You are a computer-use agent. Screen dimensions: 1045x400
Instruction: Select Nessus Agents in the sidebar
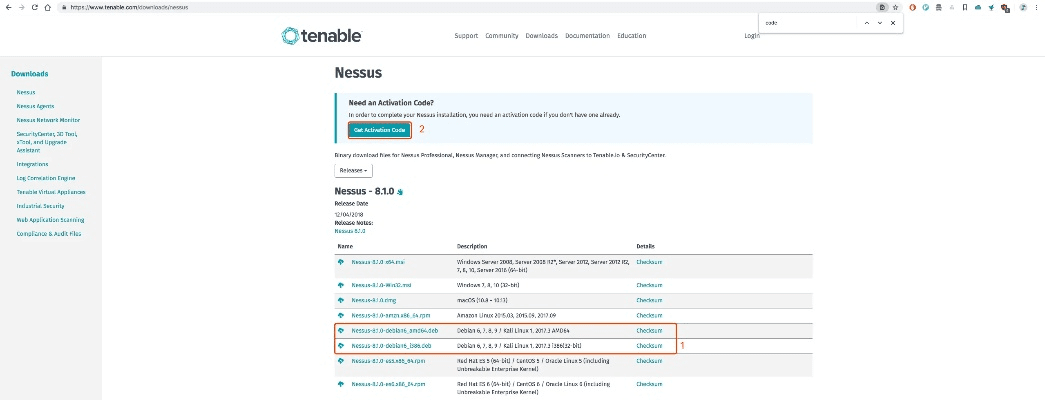click(x=34, y=105)
